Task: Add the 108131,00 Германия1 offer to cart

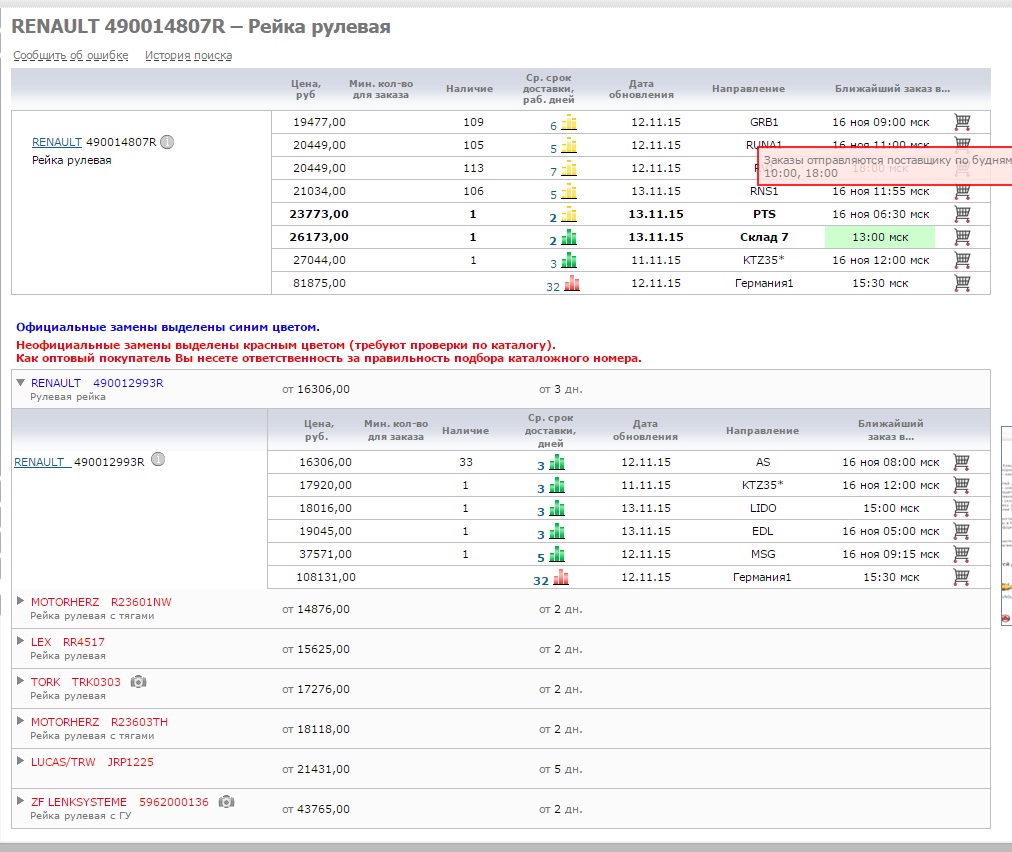Action: click(x=961, y=577)
